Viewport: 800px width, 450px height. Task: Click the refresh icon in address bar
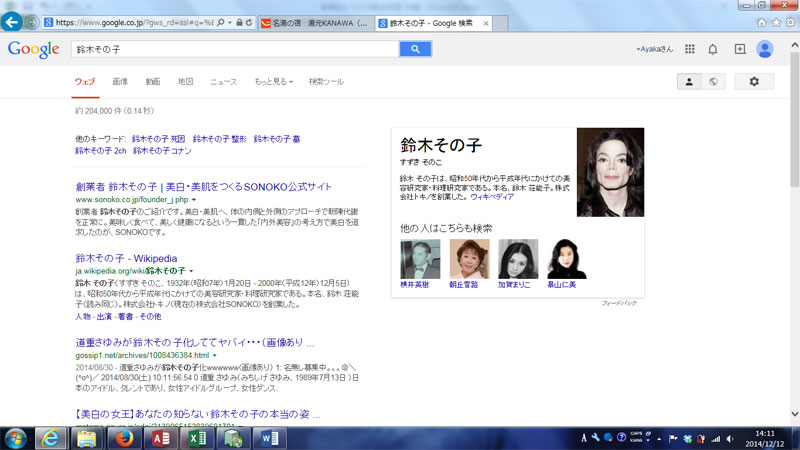pyautogui.click(x=248, y=22)
